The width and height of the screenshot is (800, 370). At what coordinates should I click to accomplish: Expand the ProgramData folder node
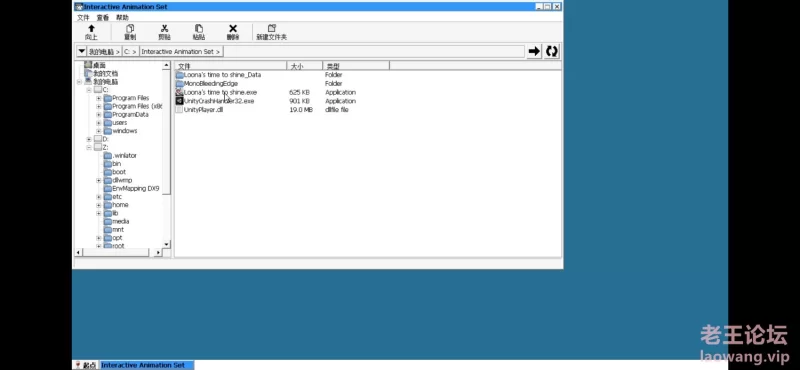pos(98,115)
